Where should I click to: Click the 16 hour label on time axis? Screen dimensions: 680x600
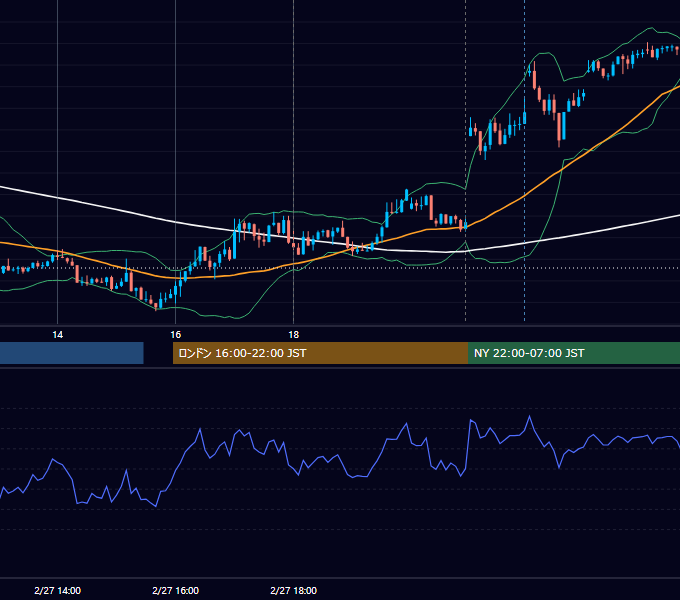click(x=175, y=335)
